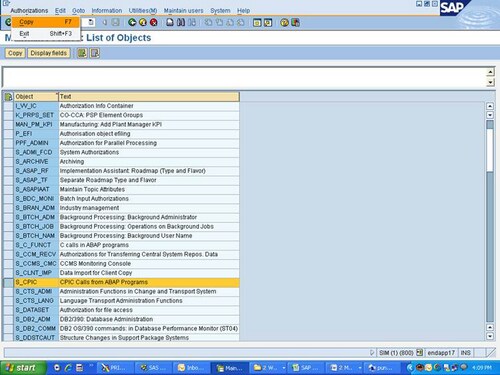The width and height of the screenshot is (500, 375).
Task: Click the table's scroll-down arrow at bottom
Action: [x=490, y=336]
